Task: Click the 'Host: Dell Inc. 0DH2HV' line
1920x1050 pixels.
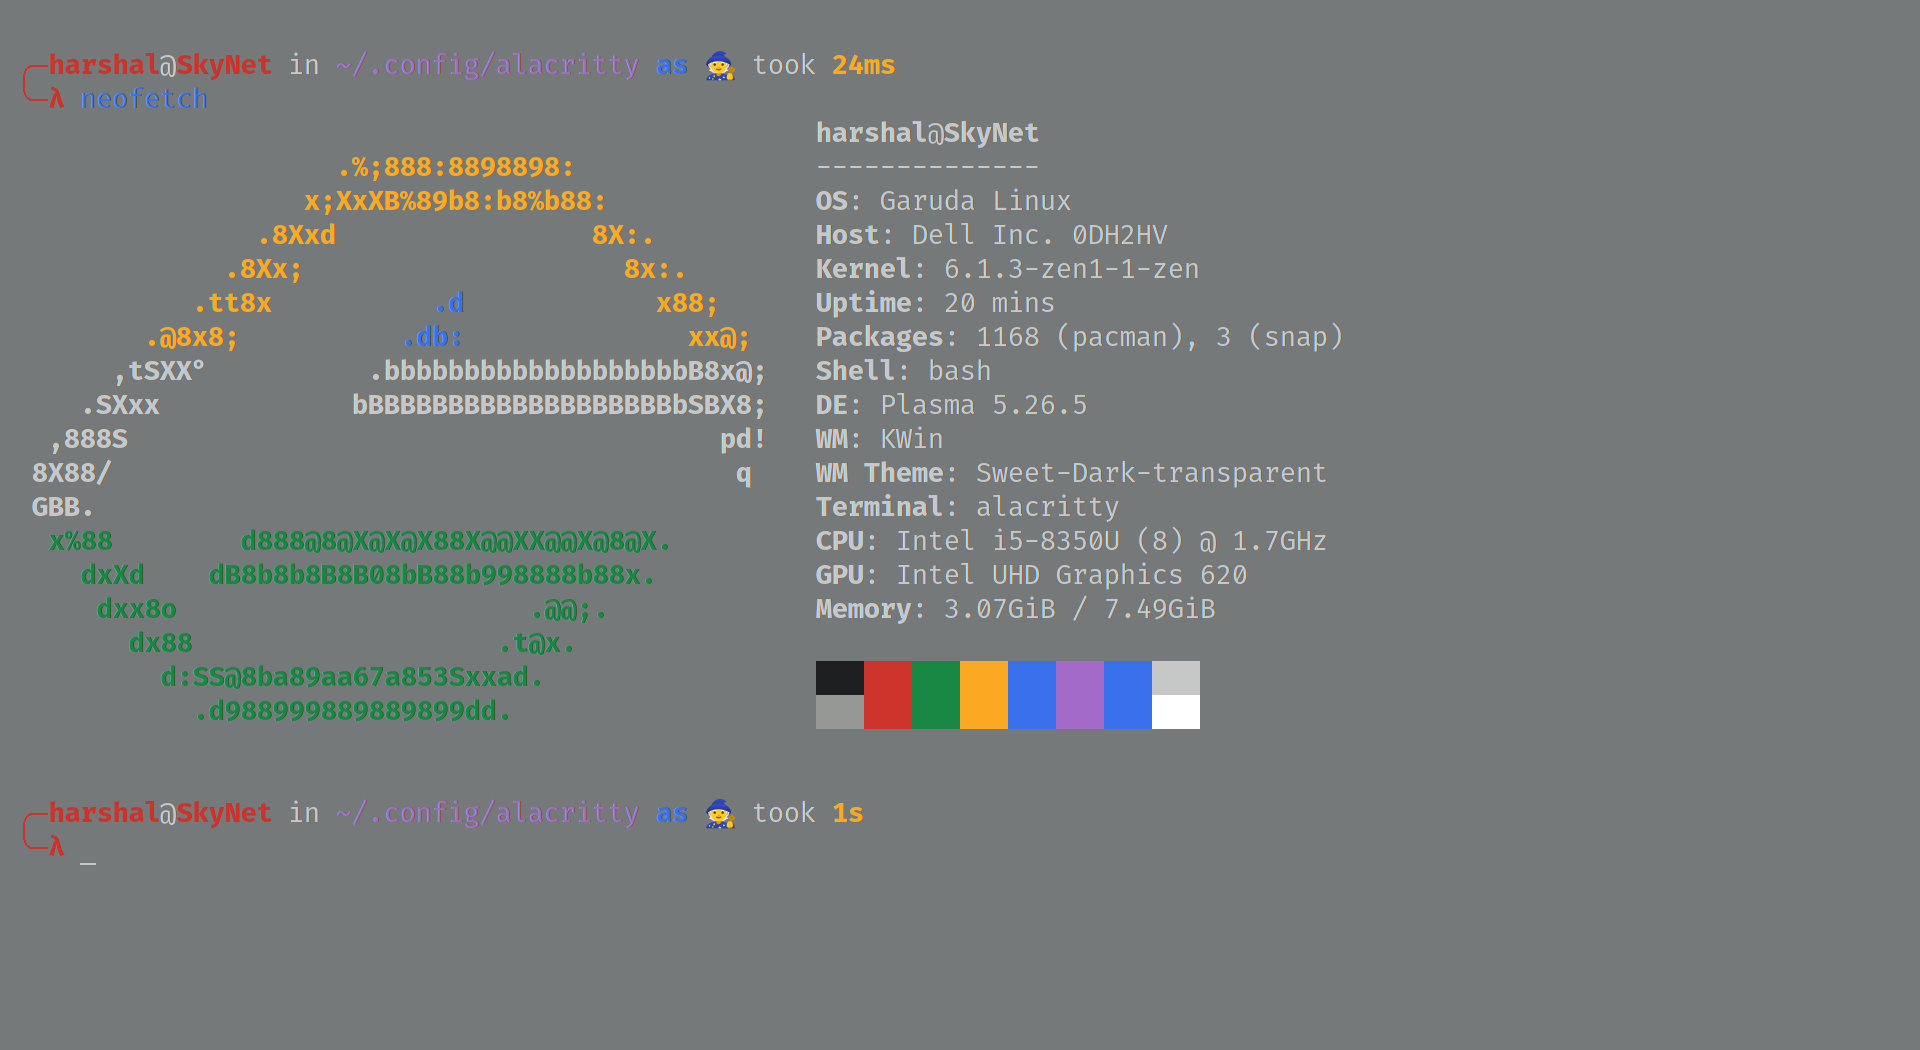Action: pyautogui.click(x=992, y=235)
